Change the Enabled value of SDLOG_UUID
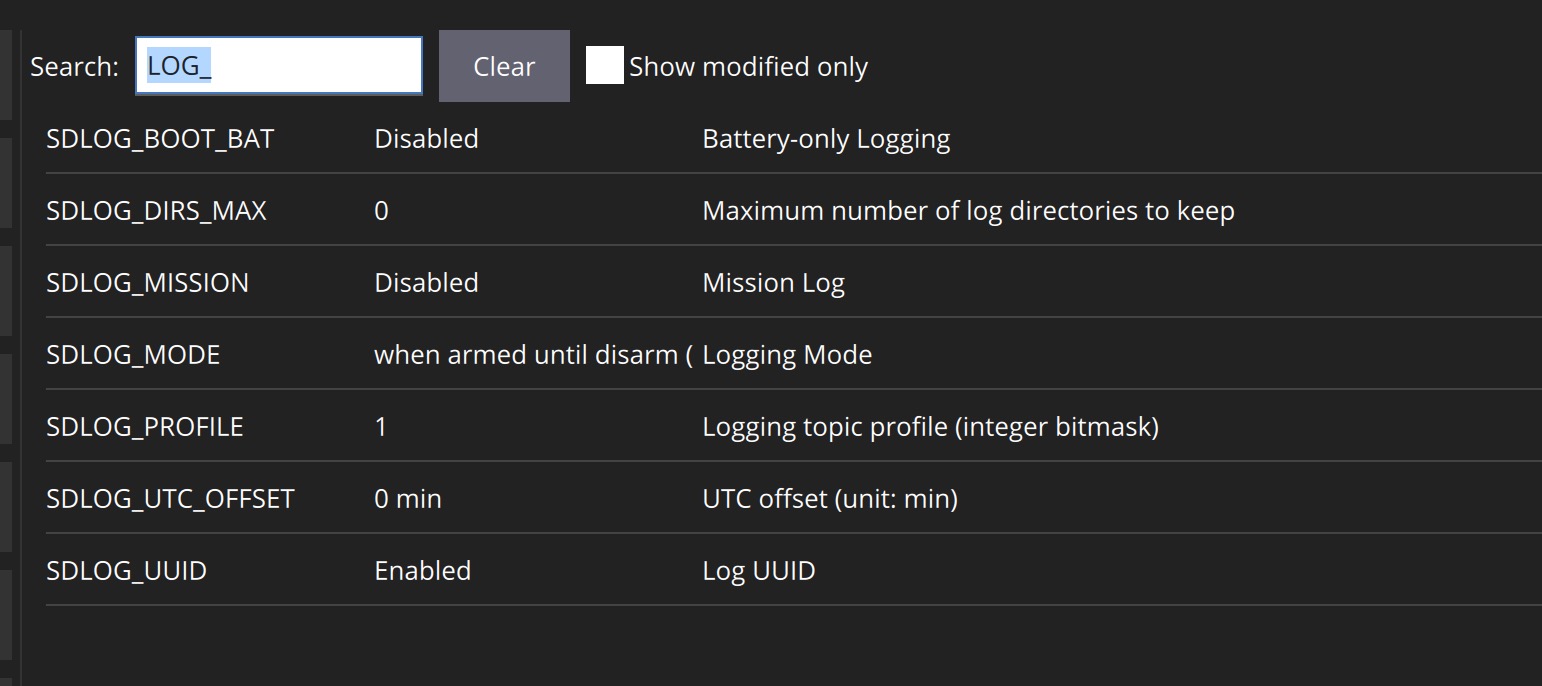The height and width of the screenshot is (686, 1542). click(x=422, y=571)
